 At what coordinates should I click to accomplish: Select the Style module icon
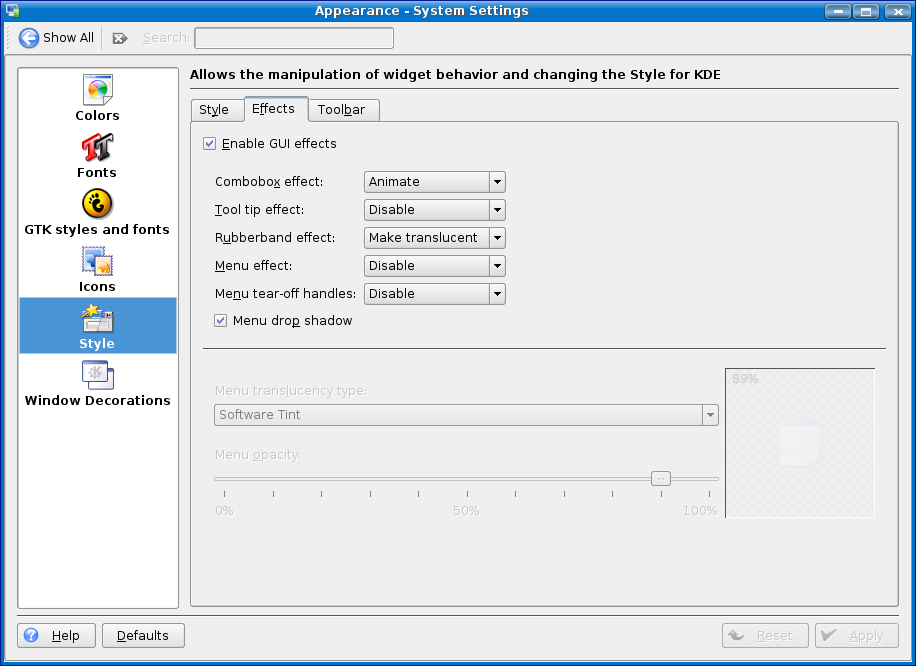coord(97,320)
